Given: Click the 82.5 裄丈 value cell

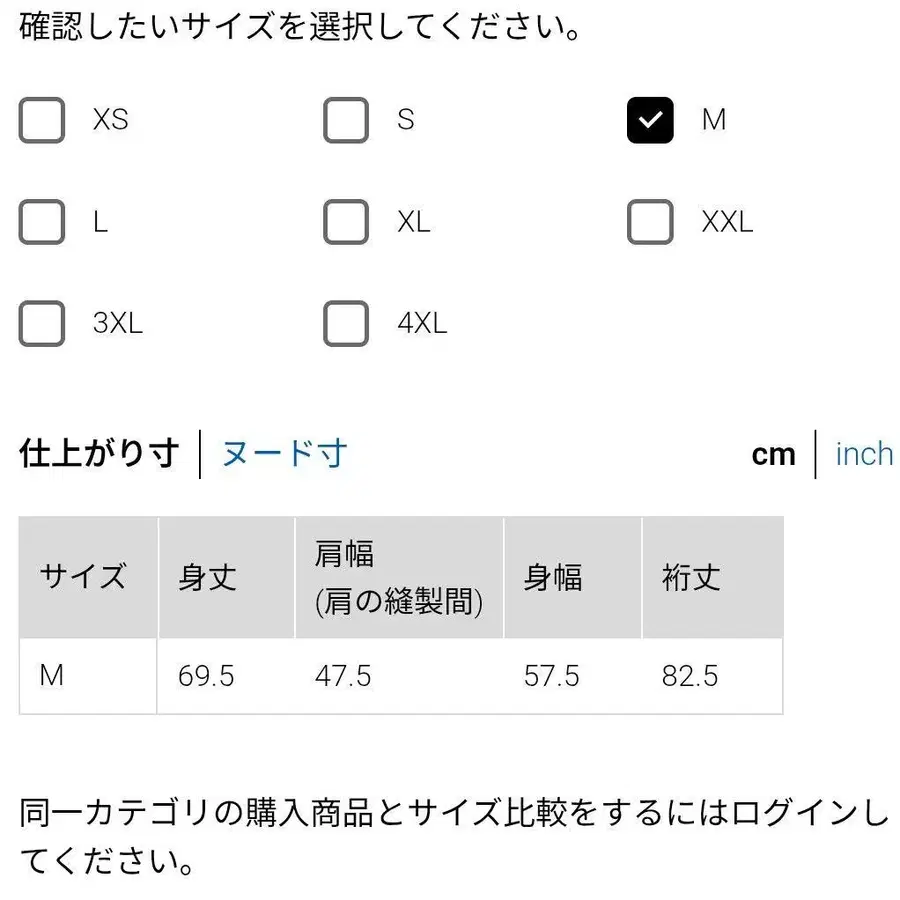Looking at the screenshot, I should [690, 676].
